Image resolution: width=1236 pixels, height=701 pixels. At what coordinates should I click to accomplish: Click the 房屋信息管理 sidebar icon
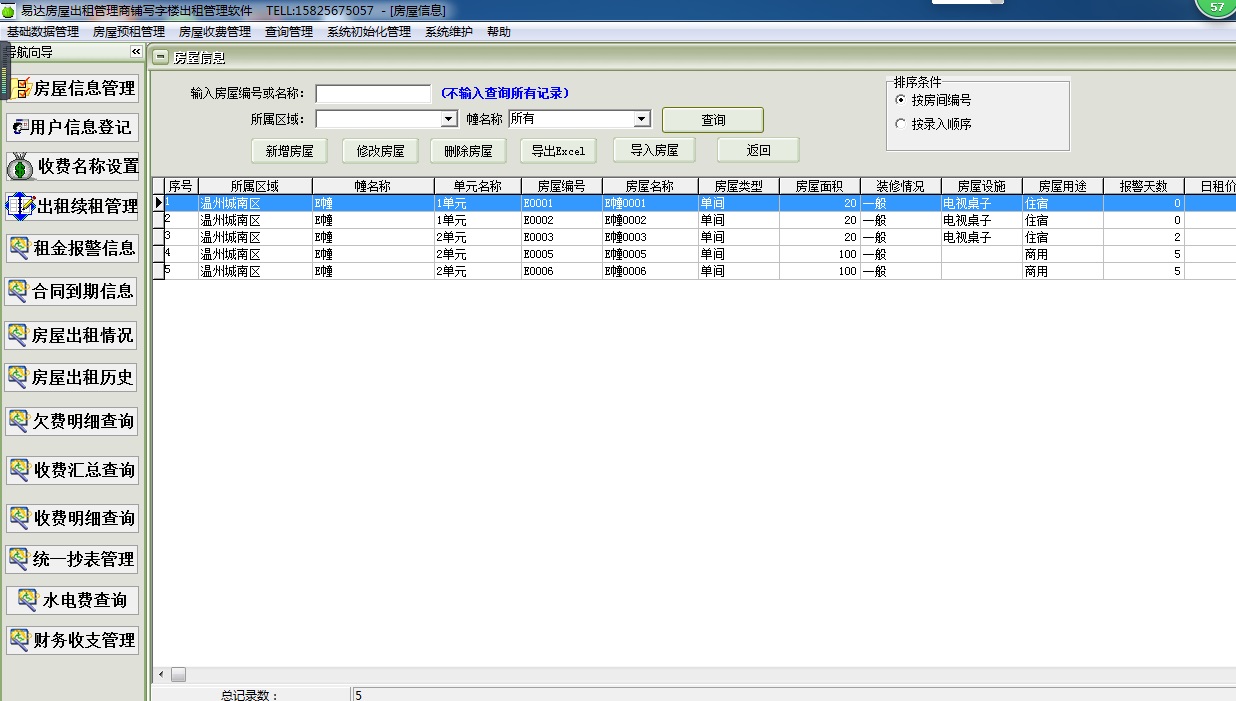tap(20, 88)
